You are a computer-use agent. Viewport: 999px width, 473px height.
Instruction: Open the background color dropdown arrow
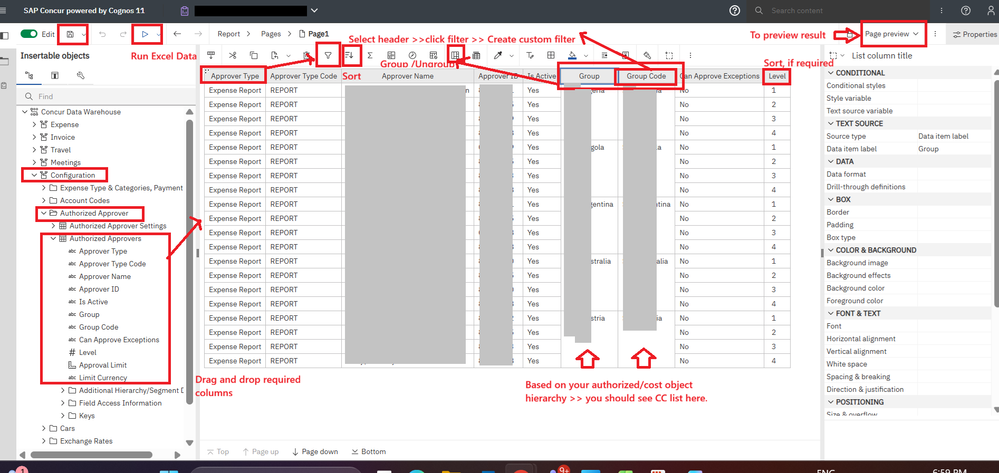pos(586,56)
